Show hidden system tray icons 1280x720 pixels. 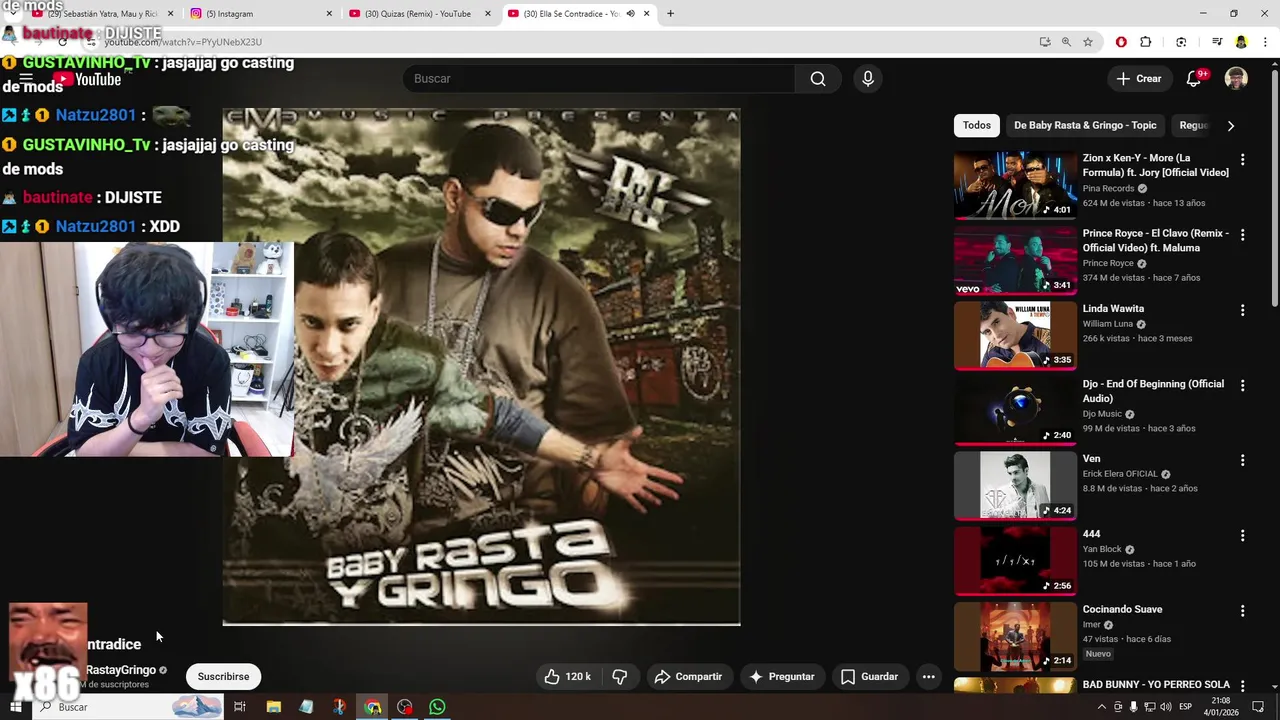pos(1102,707)
